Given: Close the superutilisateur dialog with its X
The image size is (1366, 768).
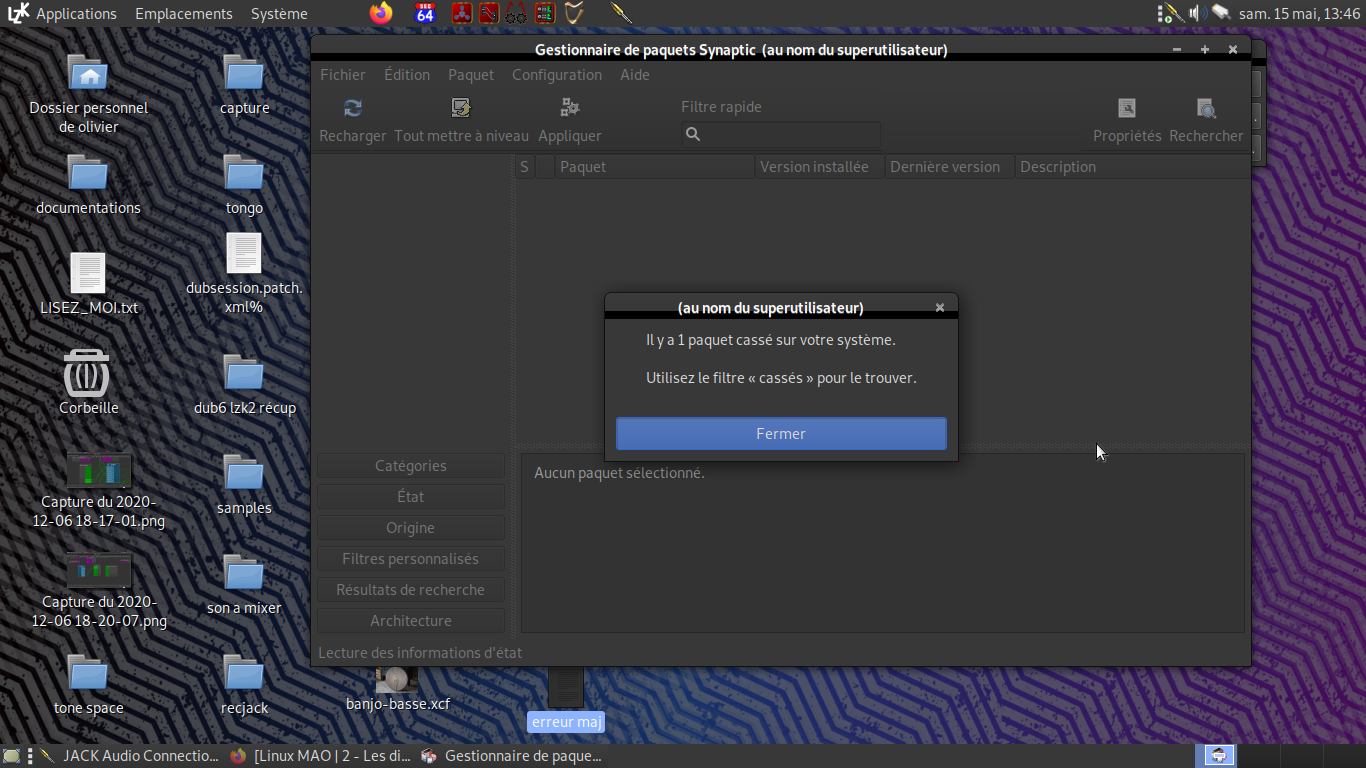Looking at the screenshot, I should point(940,308).
